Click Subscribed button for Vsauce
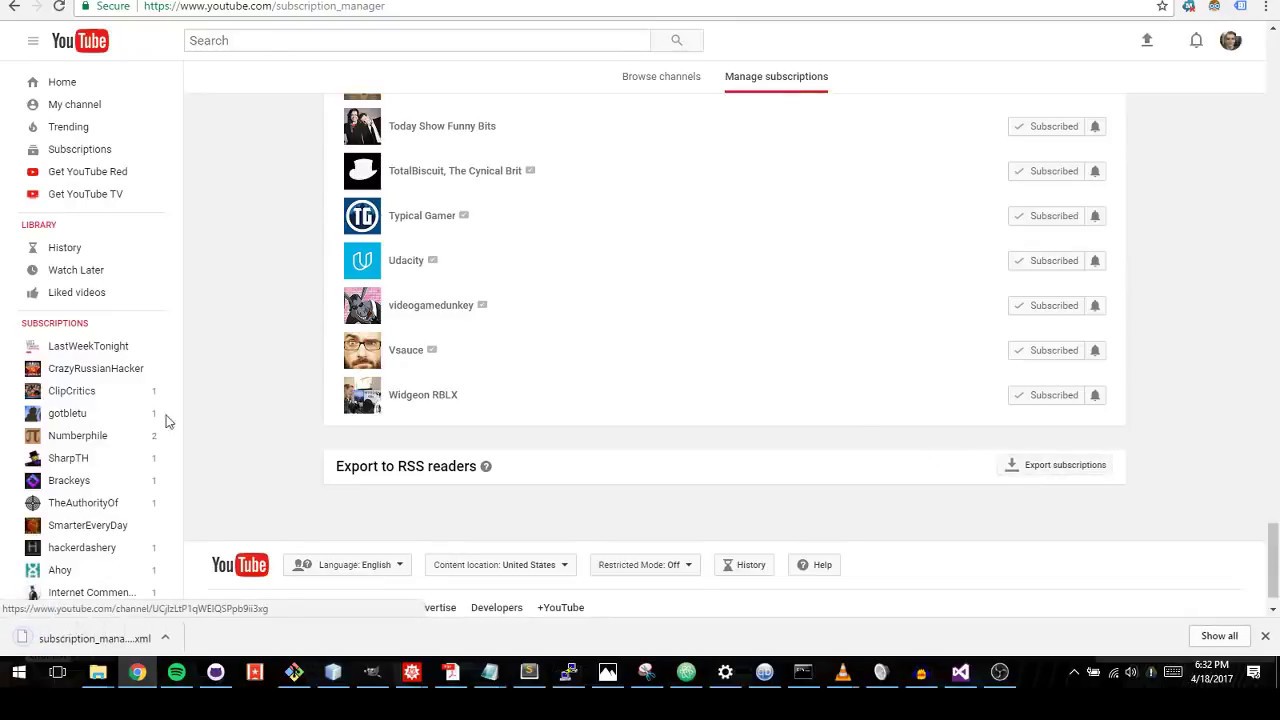This screenshot has width=1280, height=720. [1046, 350]
